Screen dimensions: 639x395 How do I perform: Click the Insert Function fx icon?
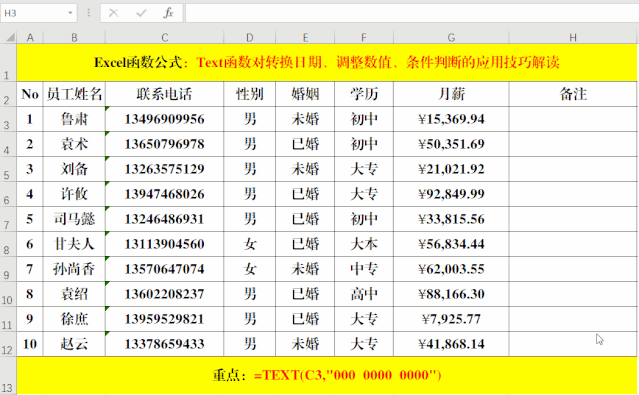click(x=168, y=13)
